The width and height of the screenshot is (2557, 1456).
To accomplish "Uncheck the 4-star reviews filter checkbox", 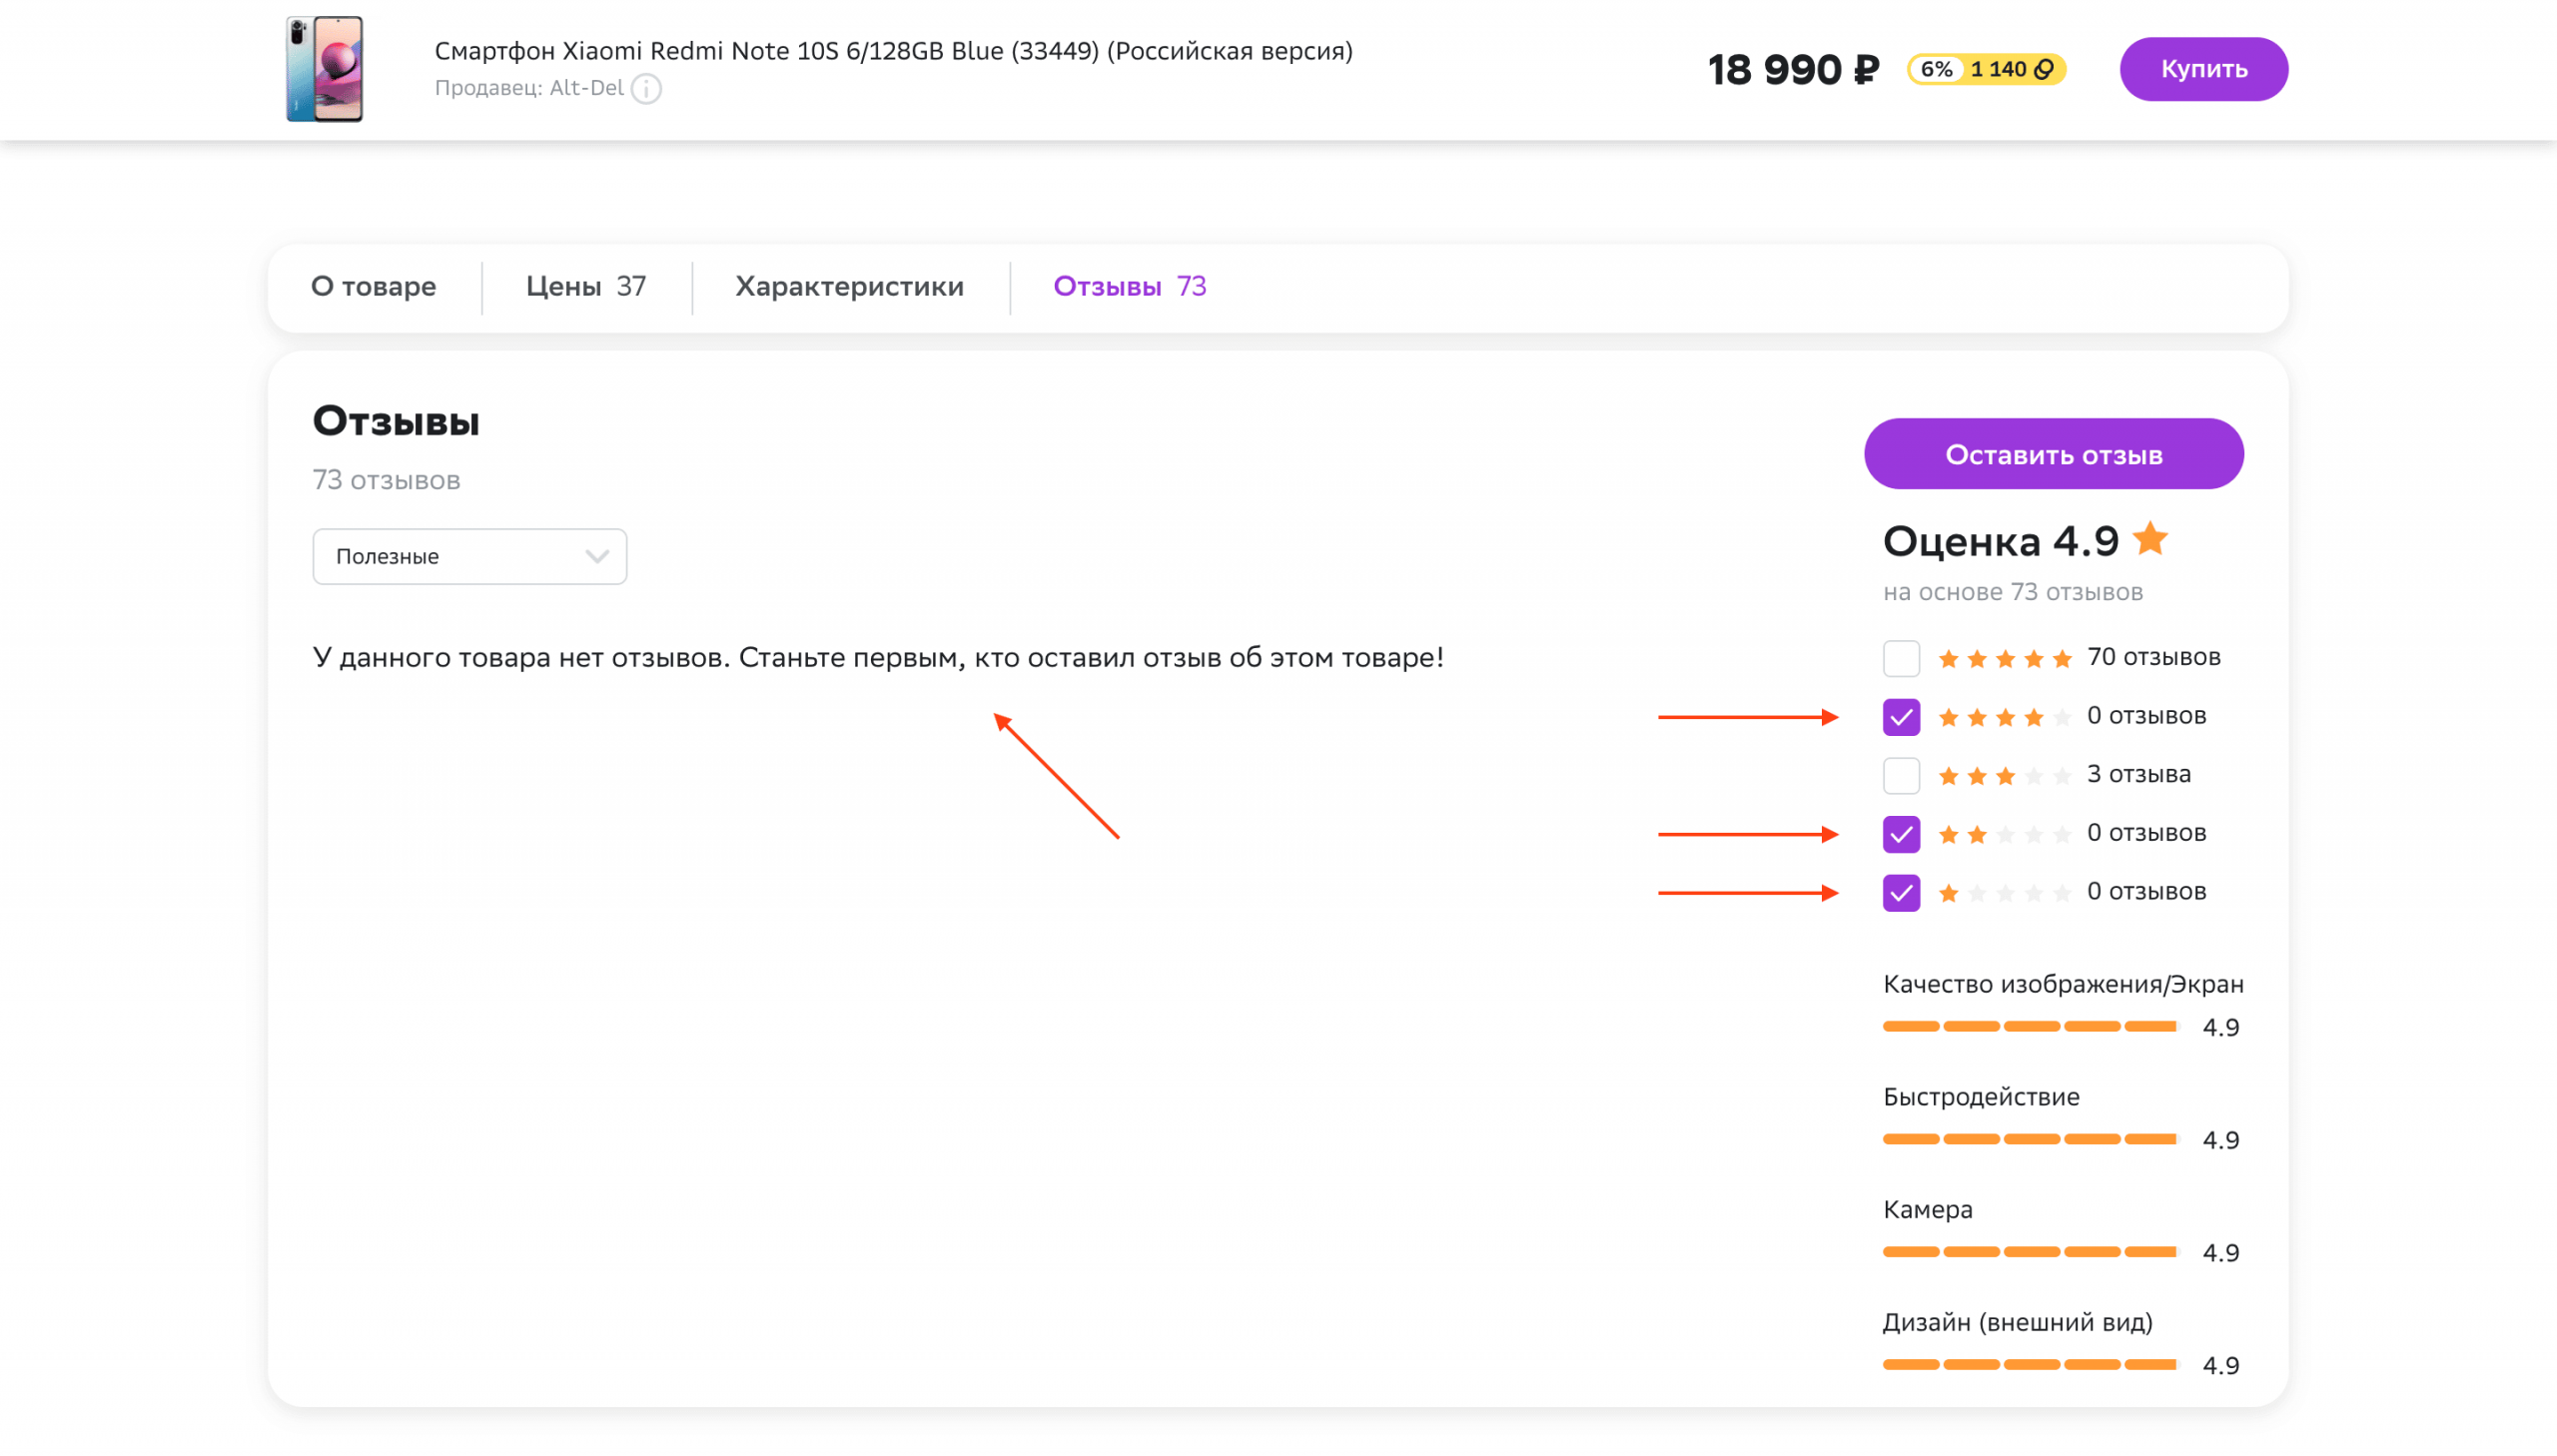I will click(1901, 717).
